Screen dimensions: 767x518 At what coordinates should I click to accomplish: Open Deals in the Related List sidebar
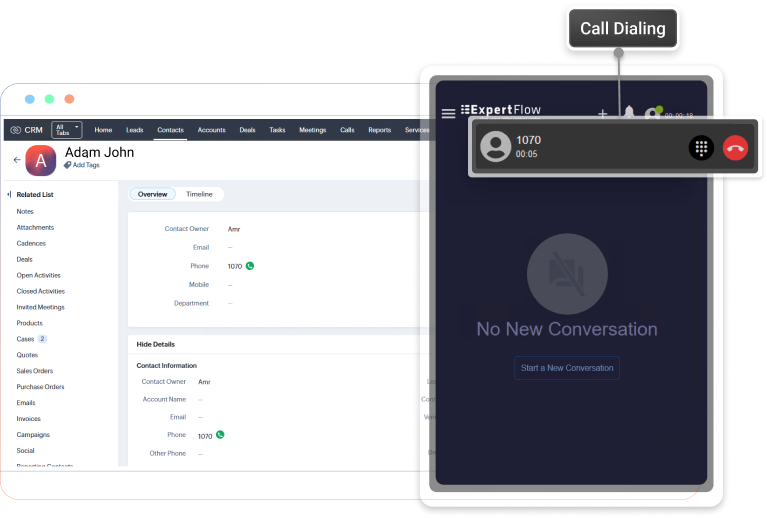24,259
